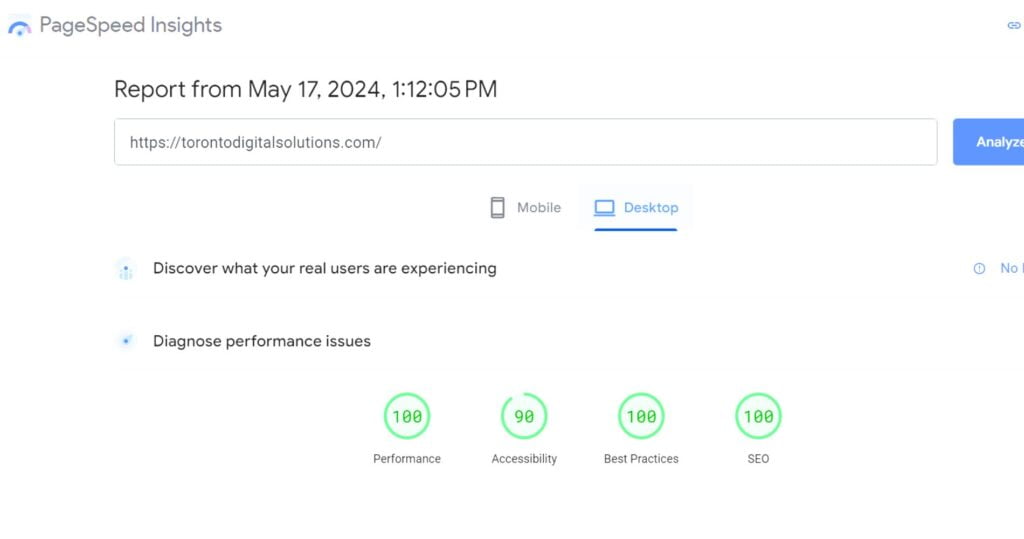Jump to Accessibility score gauge 90

(524, 416)
